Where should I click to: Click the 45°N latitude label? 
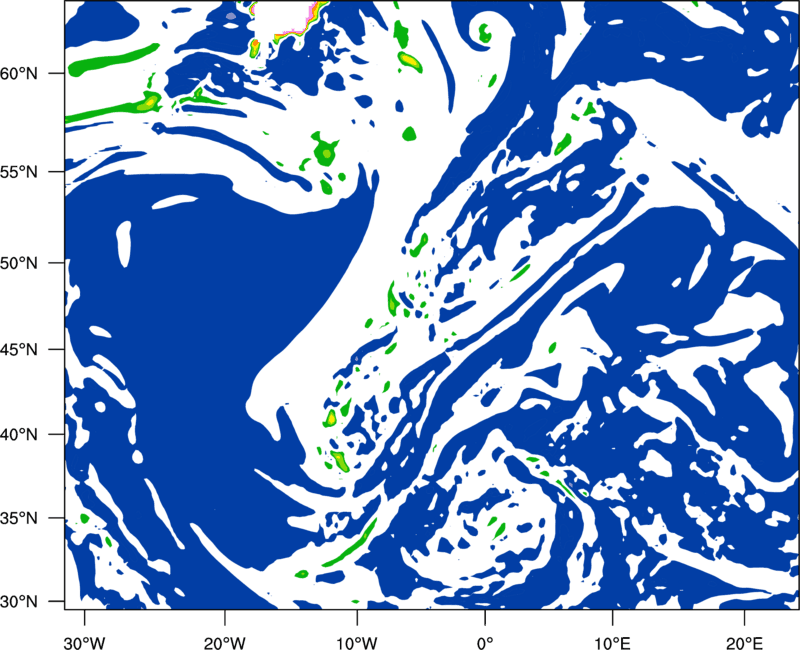[19, 349]
